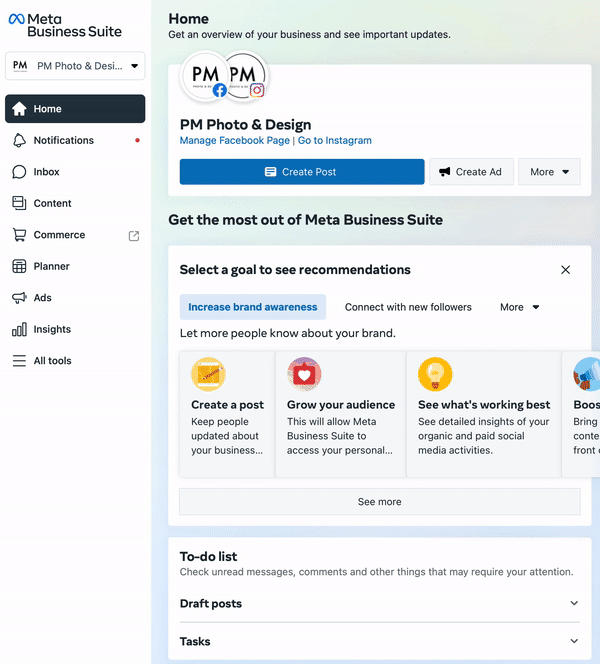This screenshot has height=664, width=600.
Task: Open the Grow your audience recommendation card
Action: [x=341, y=414]
